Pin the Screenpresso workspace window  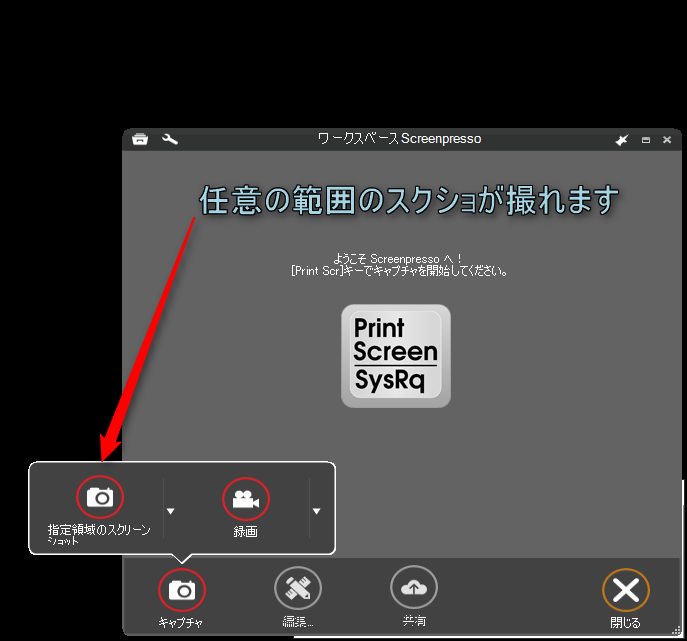click(x=622, y=140)
